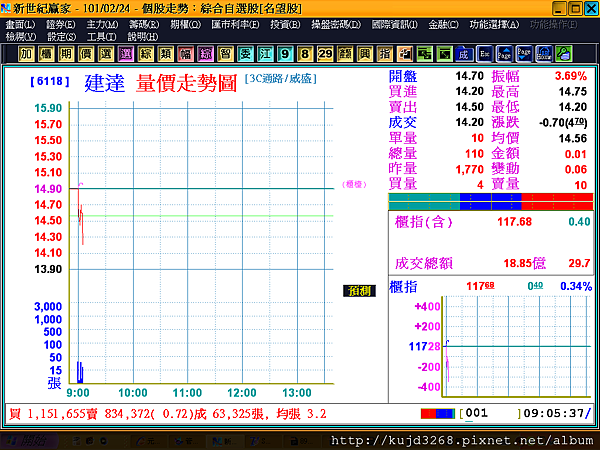Click the Esc toolbar button

point(484,54)
